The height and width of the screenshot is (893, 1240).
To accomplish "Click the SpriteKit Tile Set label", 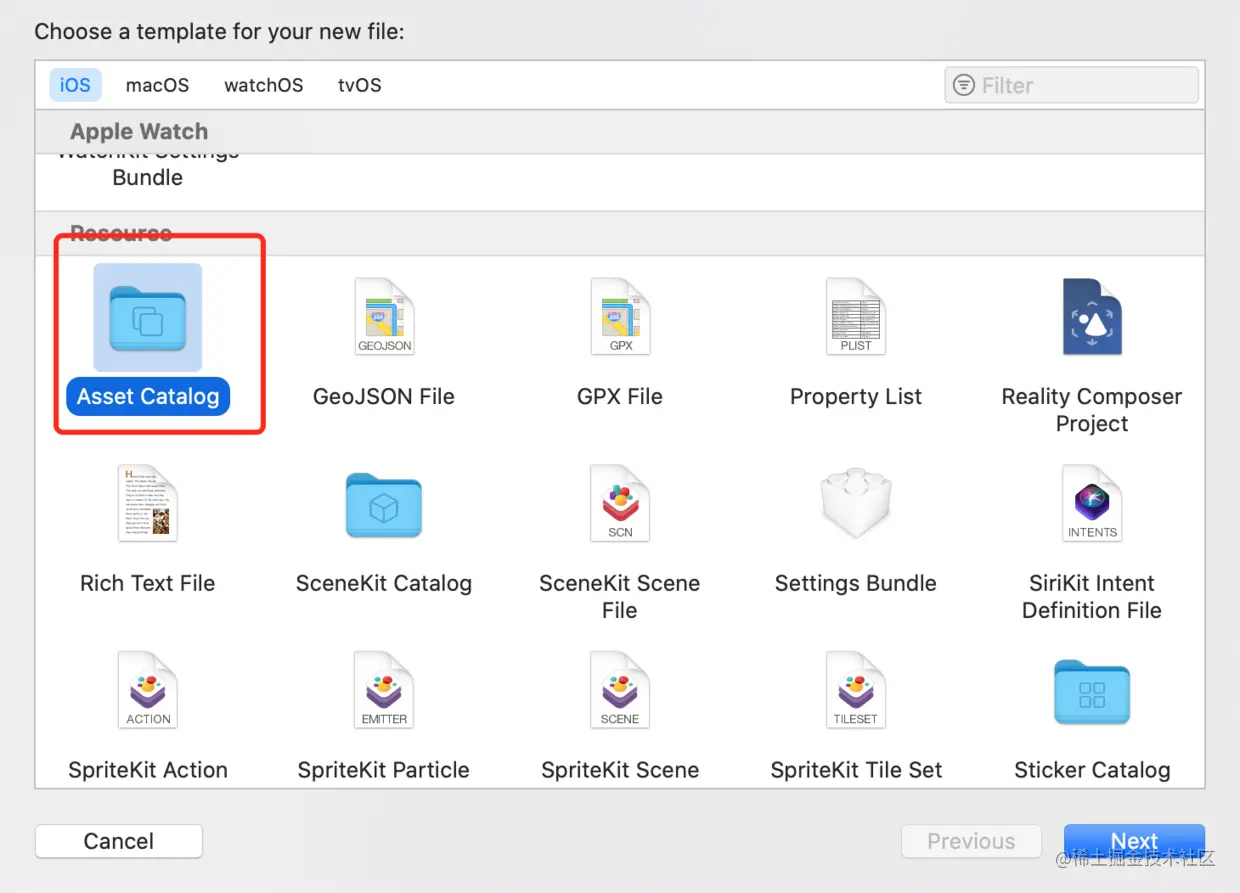I will tap(856, 770).
